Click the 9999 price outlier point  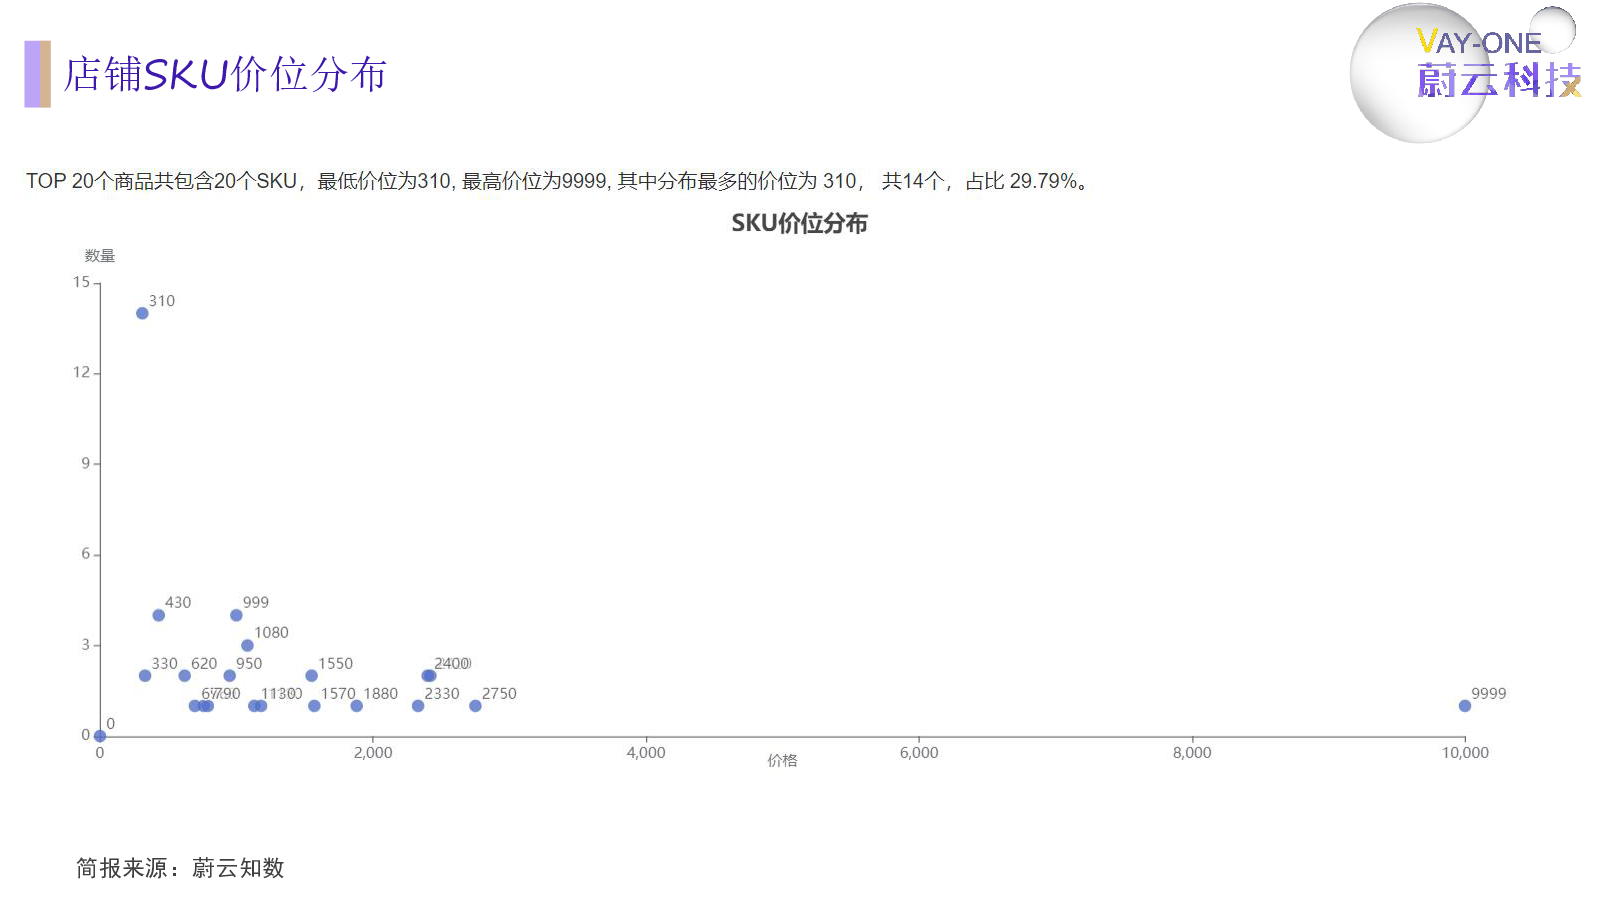click(1463, 705)
